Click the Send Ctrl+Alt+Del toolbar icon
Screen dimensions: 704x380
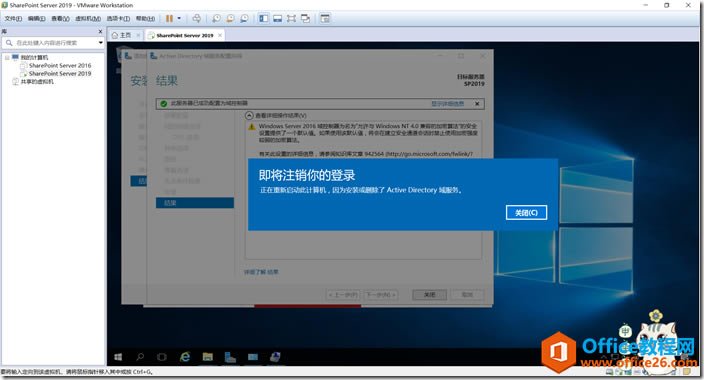coord(197,18)
